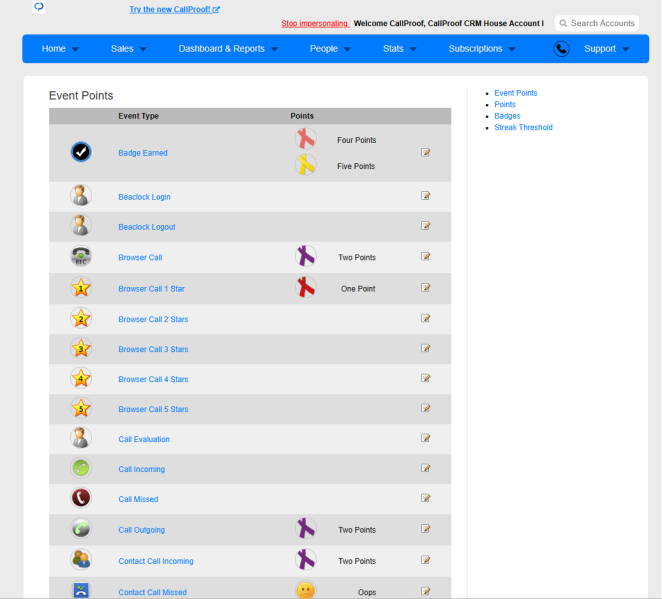The image size is (662, 599).
Task: Click the One Point red ribbon icon
Action: click(x=306, y=288)
